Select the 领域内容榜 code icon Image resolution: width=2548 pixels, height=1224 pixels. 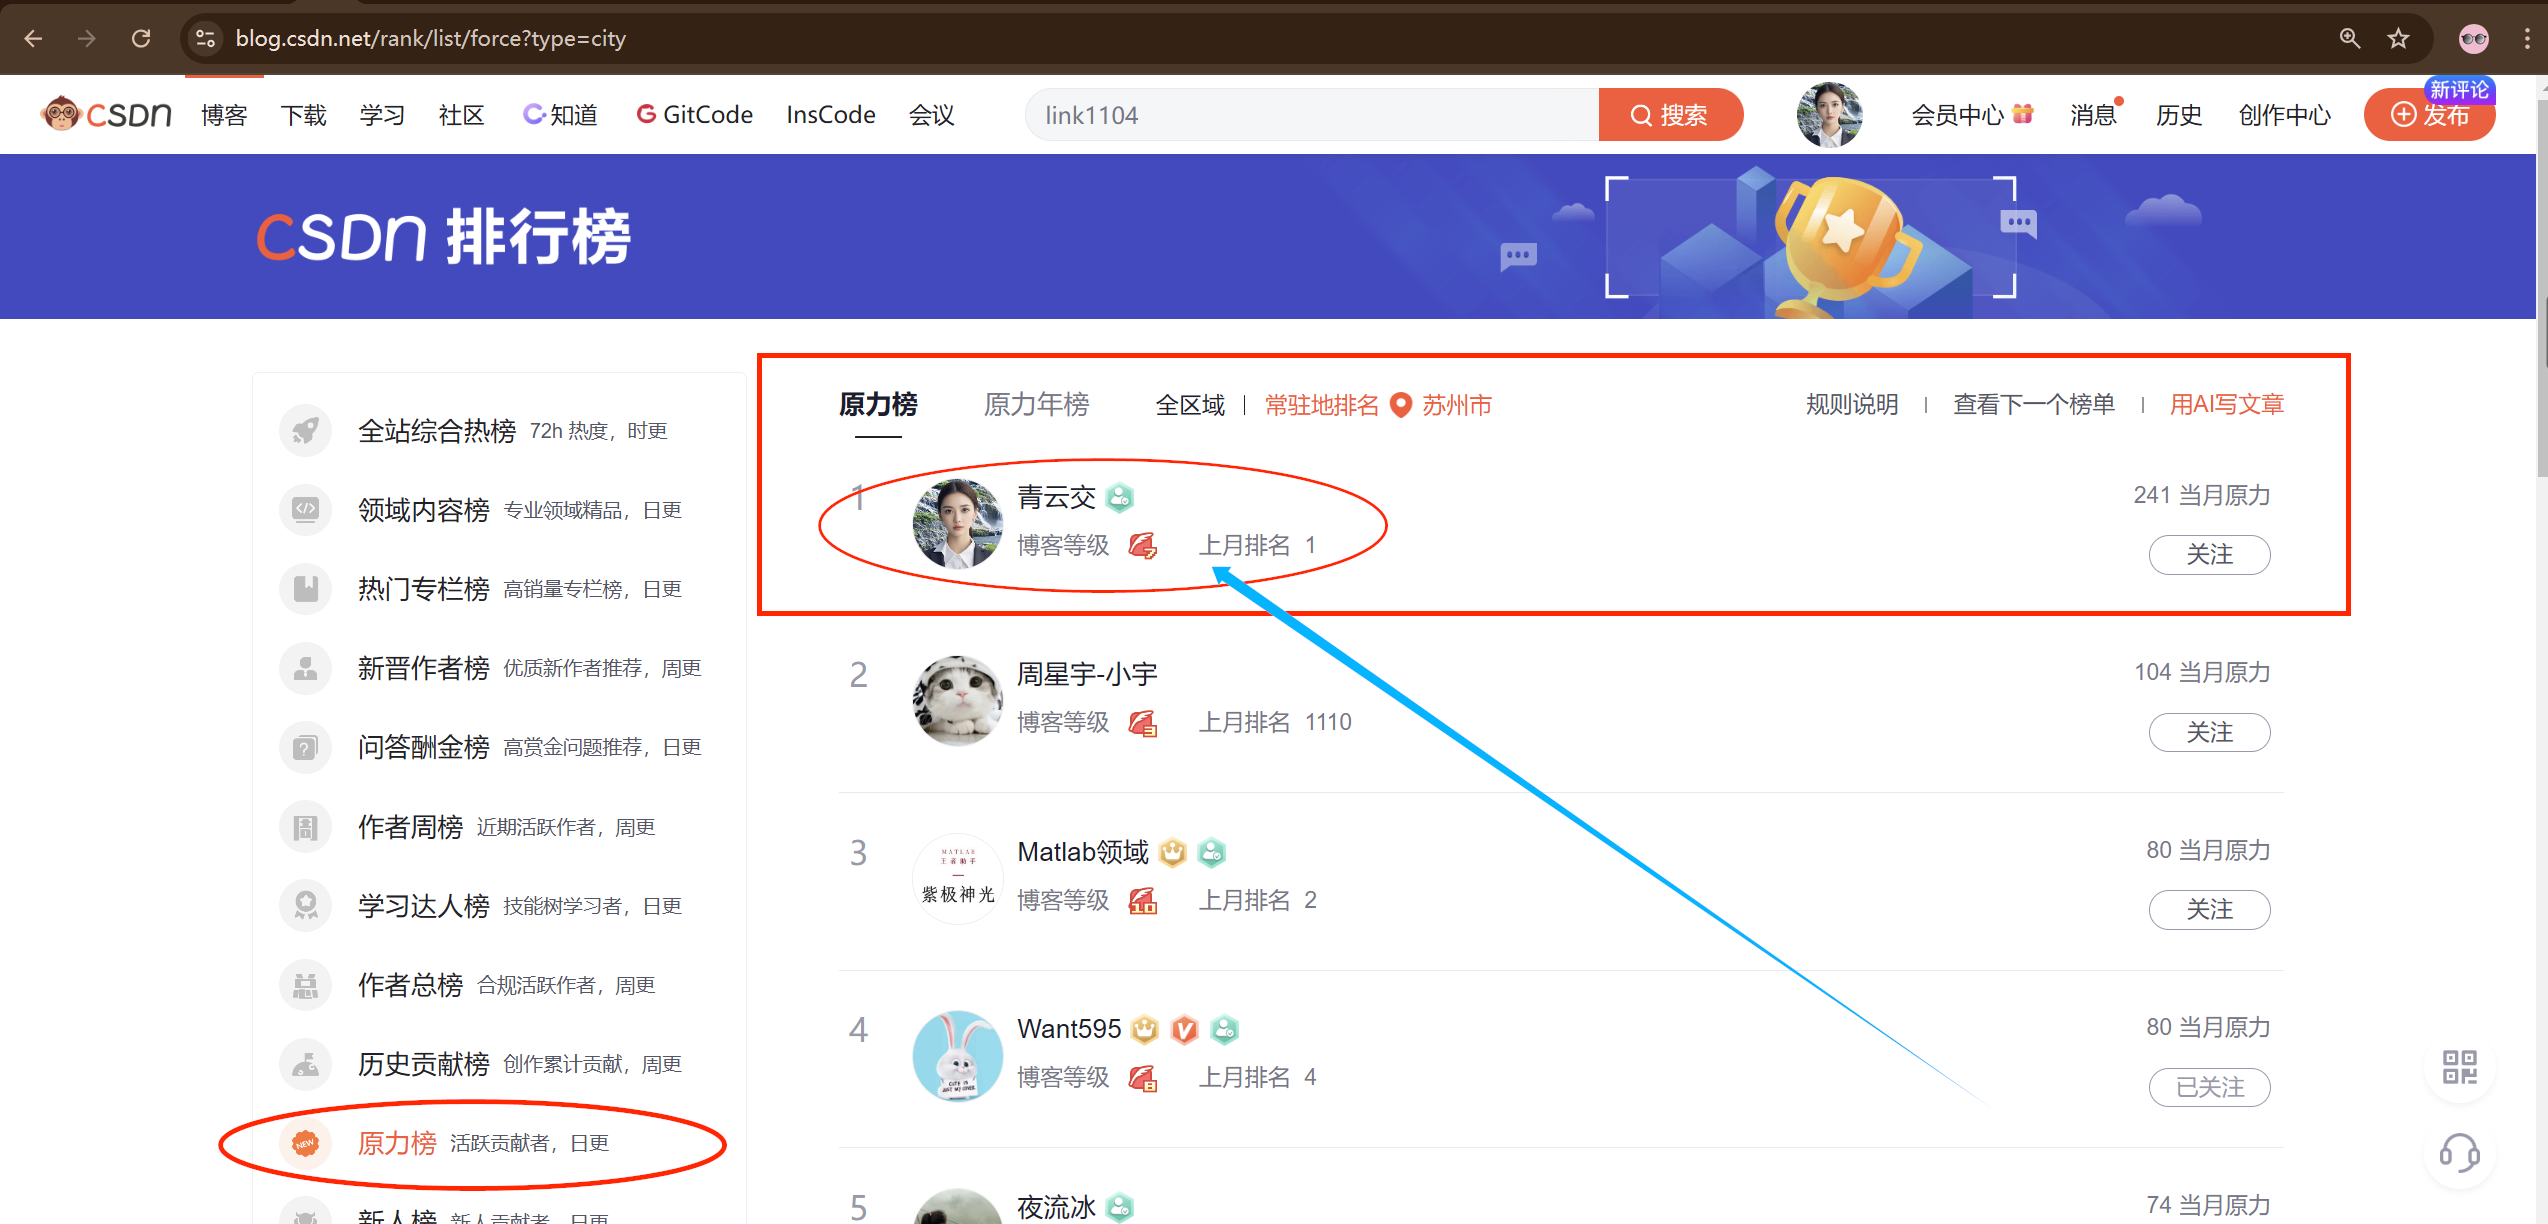coord(305,510)
